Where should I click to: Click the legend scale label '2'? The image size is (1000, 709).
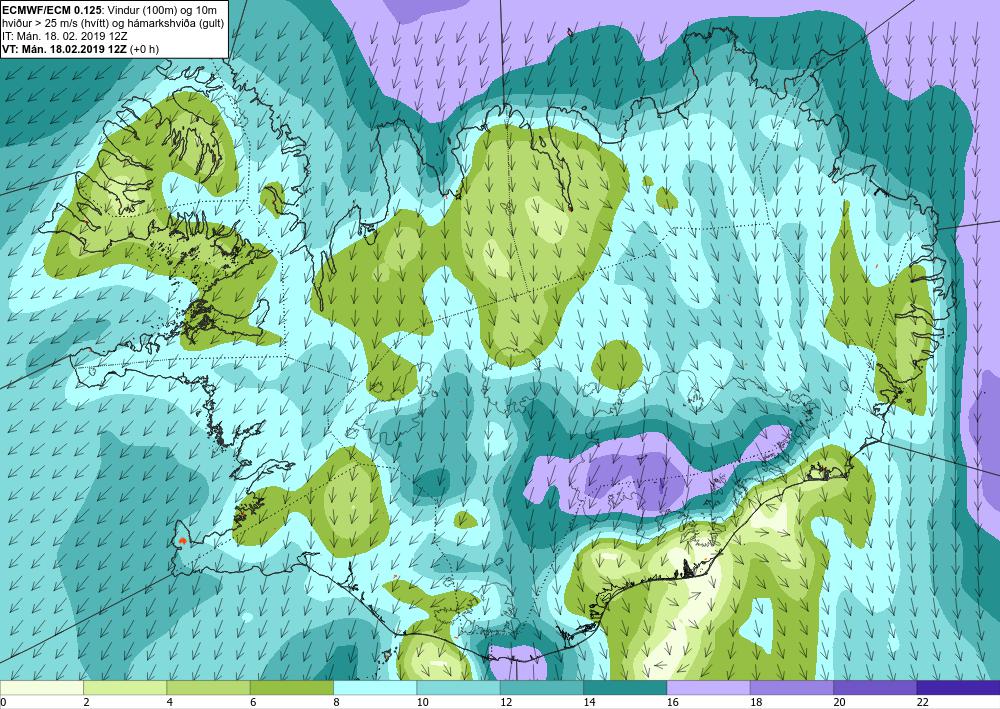pos(86,702)
